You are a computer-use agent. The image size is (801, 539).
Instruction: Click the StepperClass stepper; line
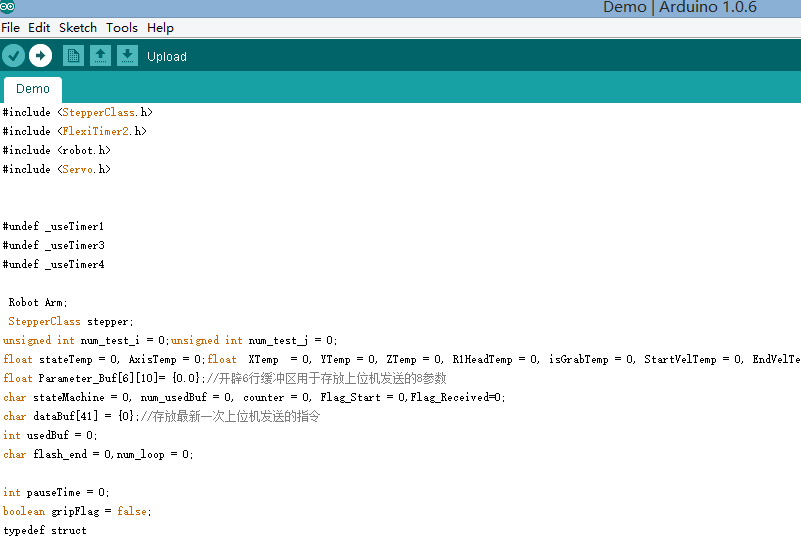(x=70, y=321)
